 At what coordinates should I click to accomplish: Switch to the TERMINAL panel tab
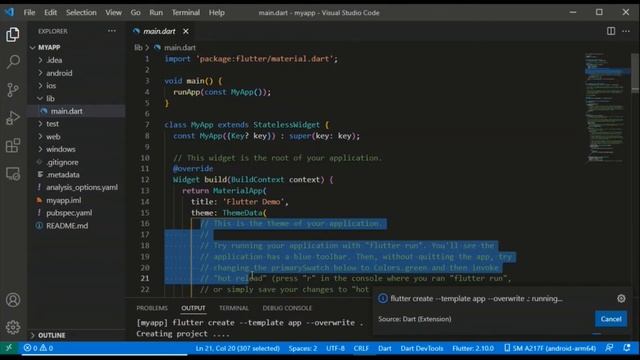234,308
